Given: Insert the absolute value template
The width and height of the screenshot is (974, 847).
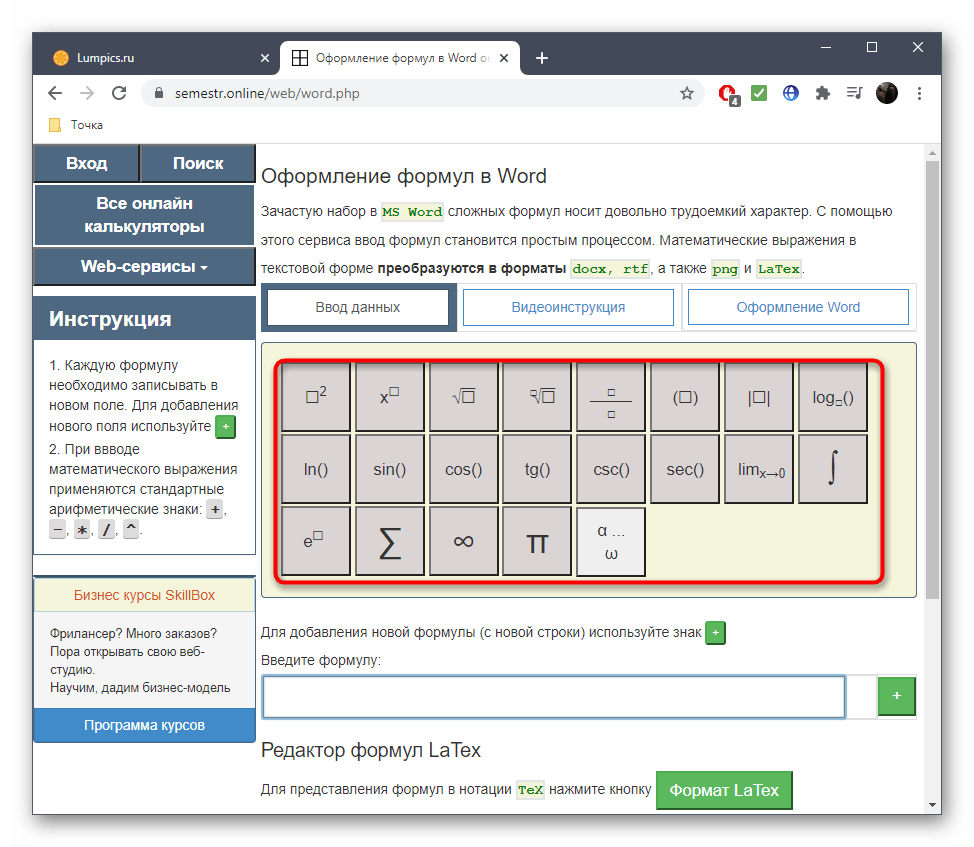Looking at the screenshot, I should [x=759, y=397].
